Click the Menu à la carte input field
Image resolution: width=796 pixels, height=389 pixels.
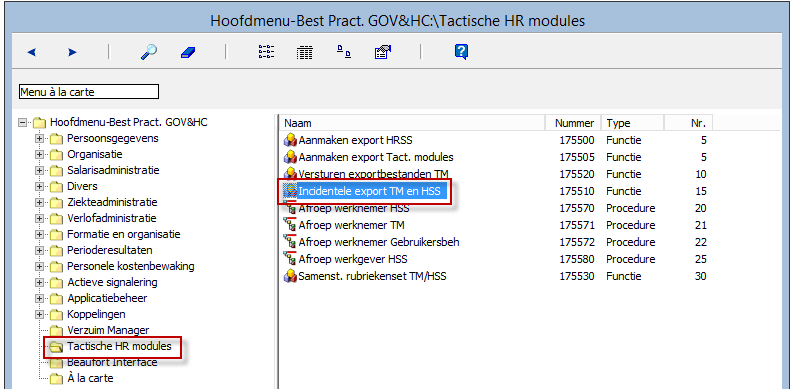pos(89,92)
